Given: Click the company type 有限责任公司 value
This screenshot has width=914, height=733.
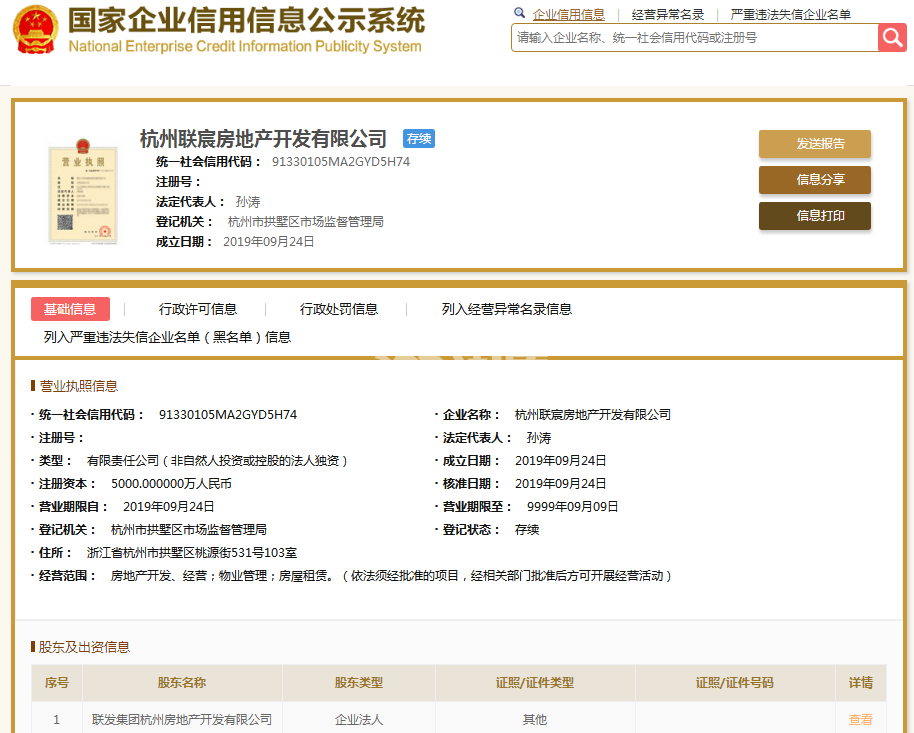Looking at the screenshot, I should click(x=217, y=461).
